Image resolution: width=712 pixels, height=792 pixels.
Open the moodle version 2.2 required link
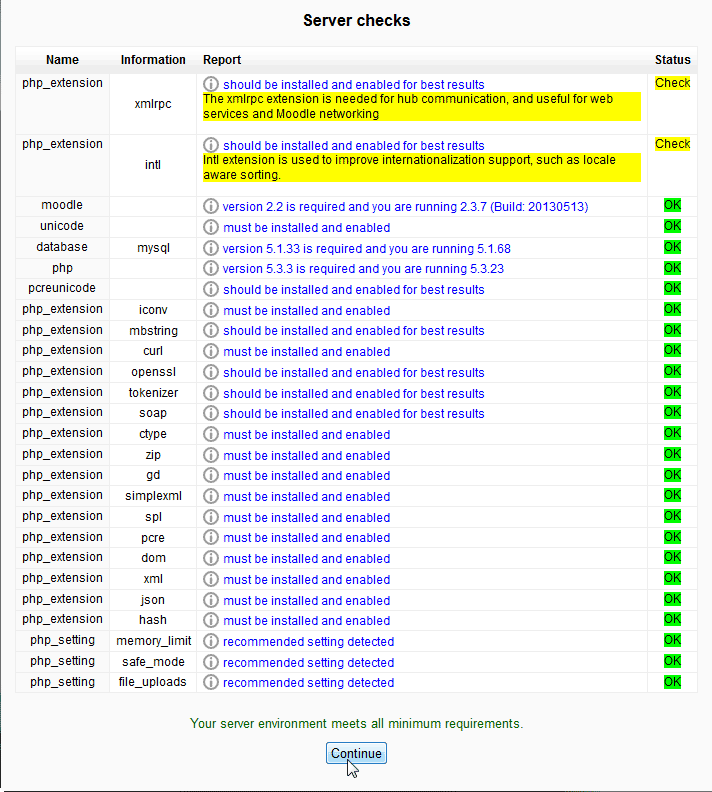click(405, 206)
